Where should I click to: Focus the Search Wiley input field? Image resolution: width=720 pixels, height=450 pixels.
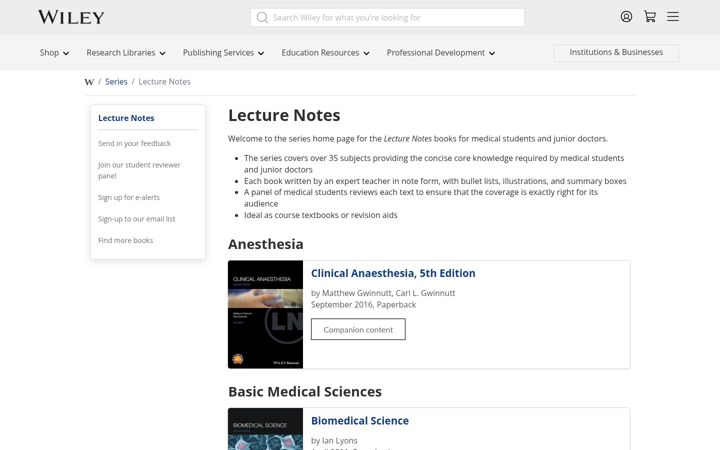click(387, 17)
